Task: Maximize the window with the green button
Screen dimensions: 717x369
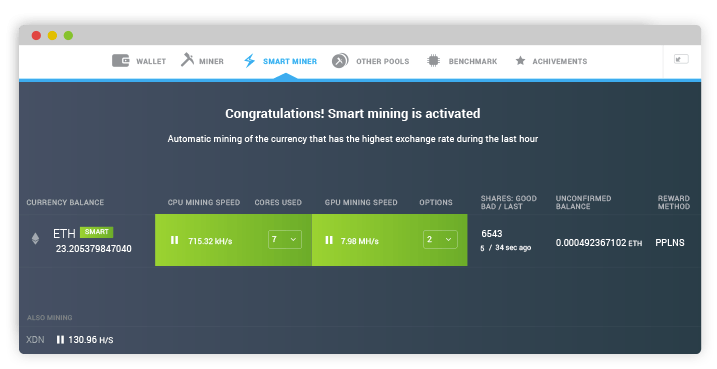Action: tap(68, 36)
